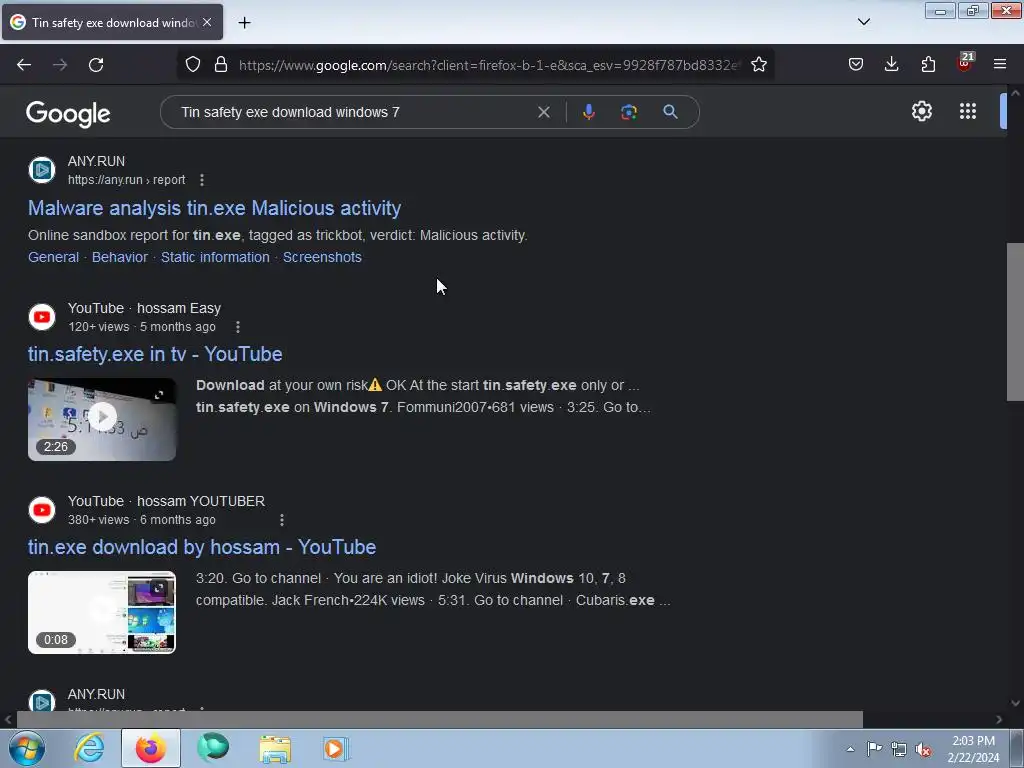This screenshot has width=1024, height=768.
Task: Open a new browser tab
Action: tap(244, 23)
